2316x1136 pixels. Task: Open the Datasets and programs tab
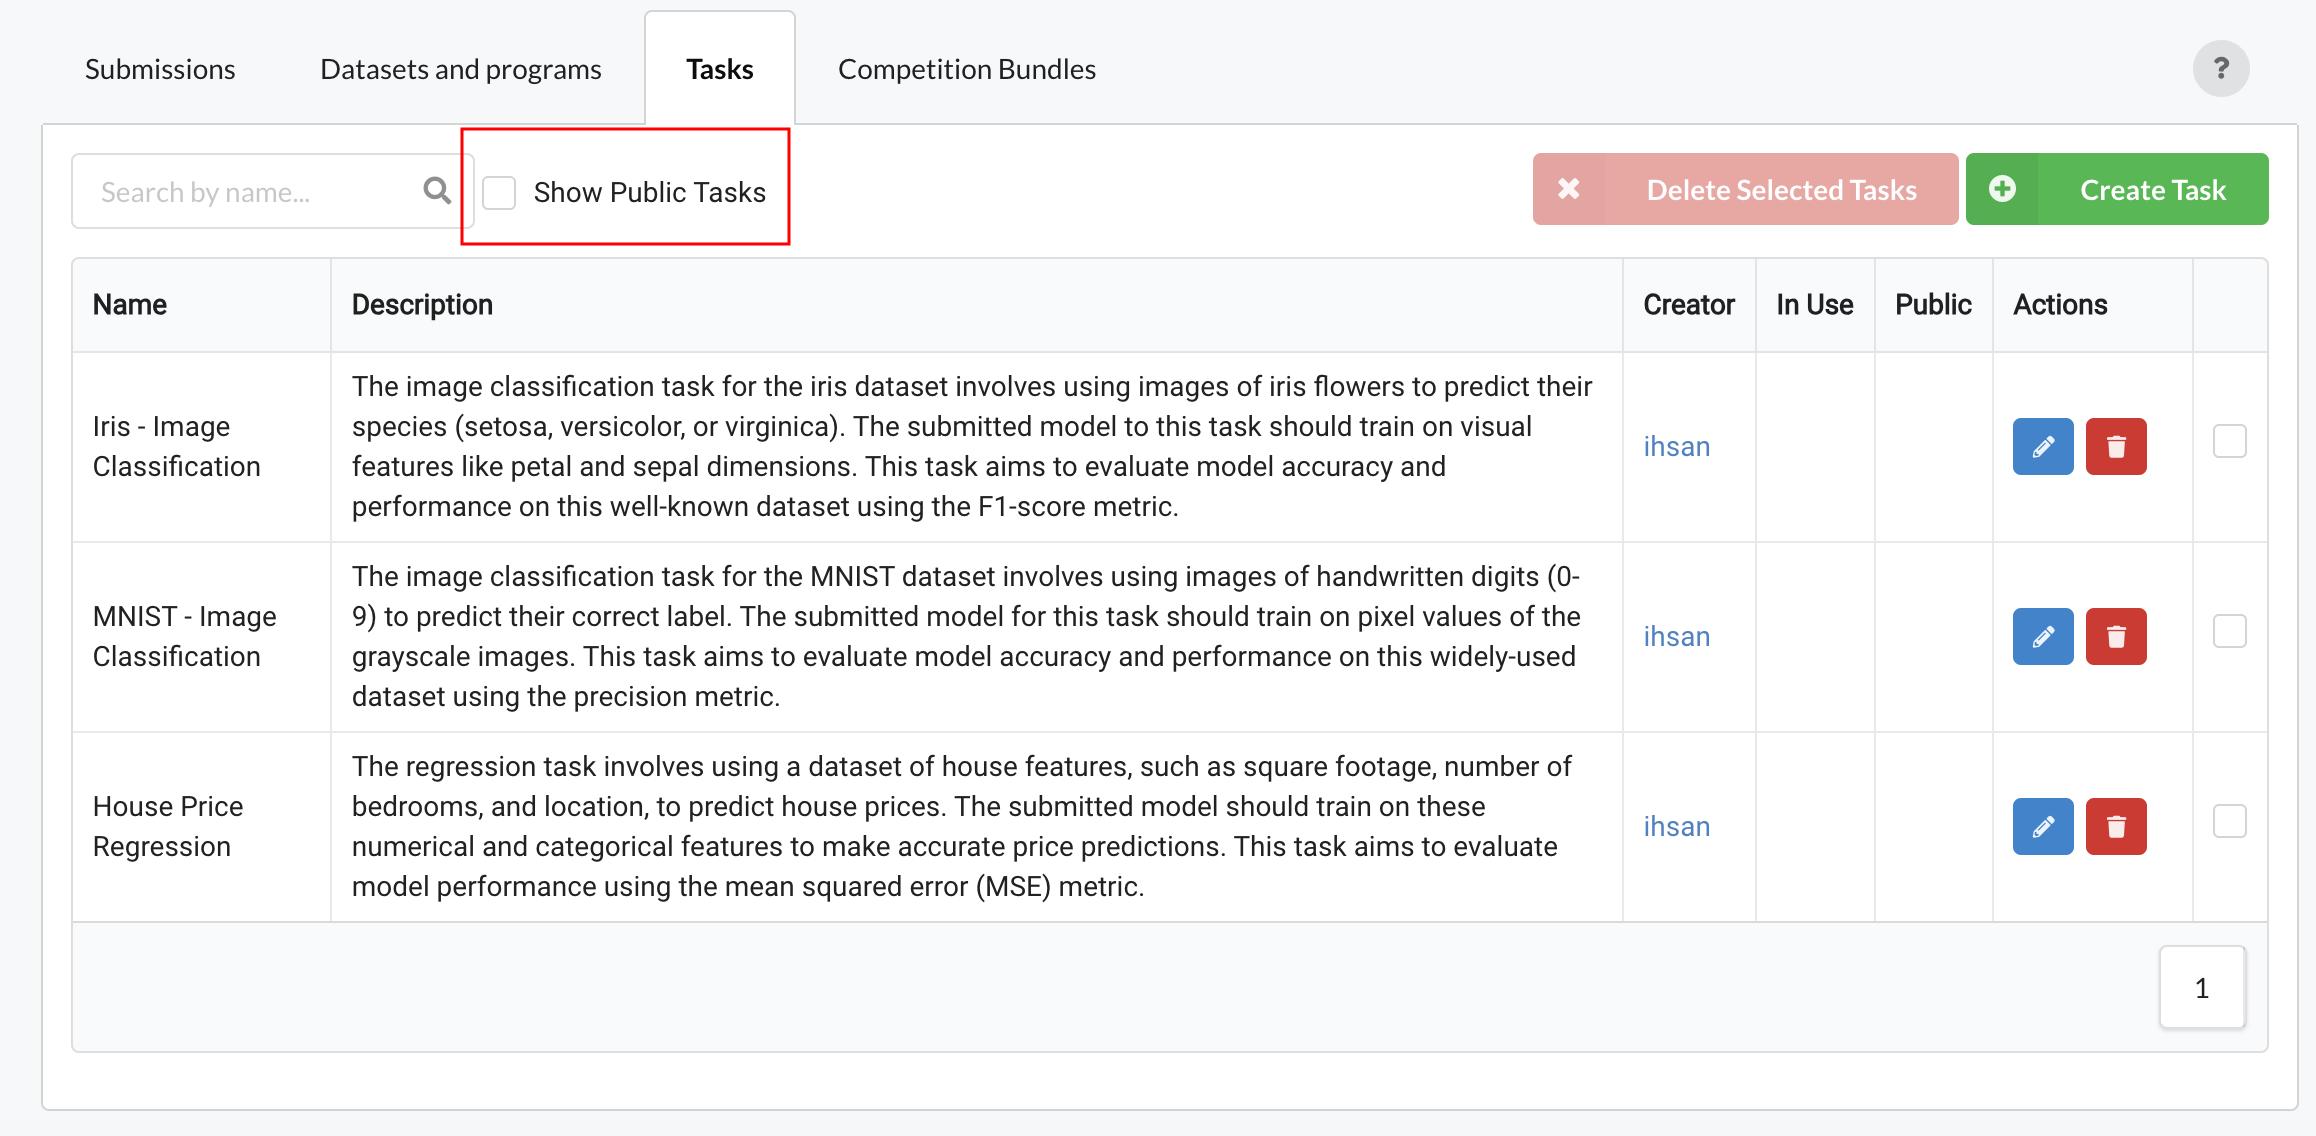coord(460,69)
